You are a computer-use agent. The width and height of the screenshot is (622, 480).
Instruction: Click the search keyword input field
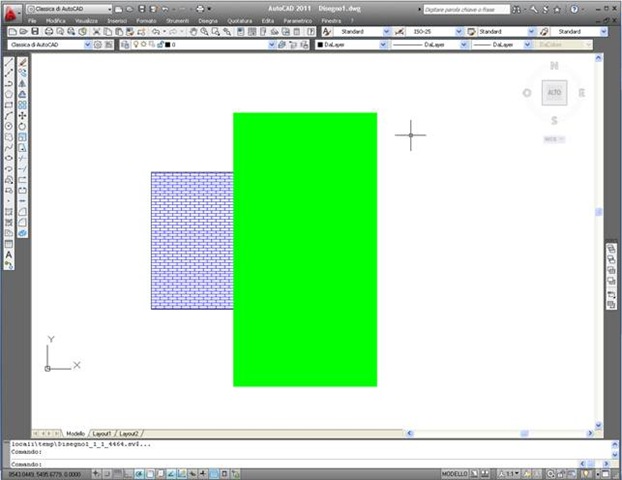(466, 9)
